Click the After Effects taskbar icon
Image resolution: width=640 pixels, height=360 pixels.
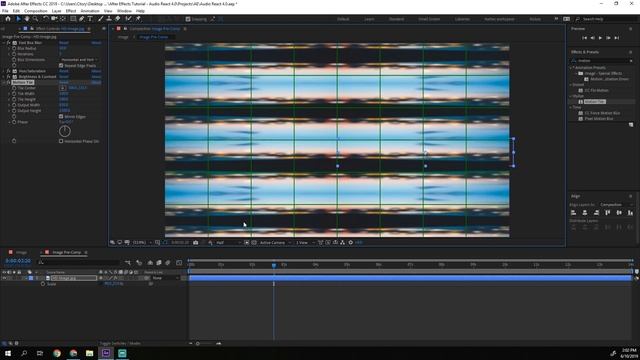106,353
